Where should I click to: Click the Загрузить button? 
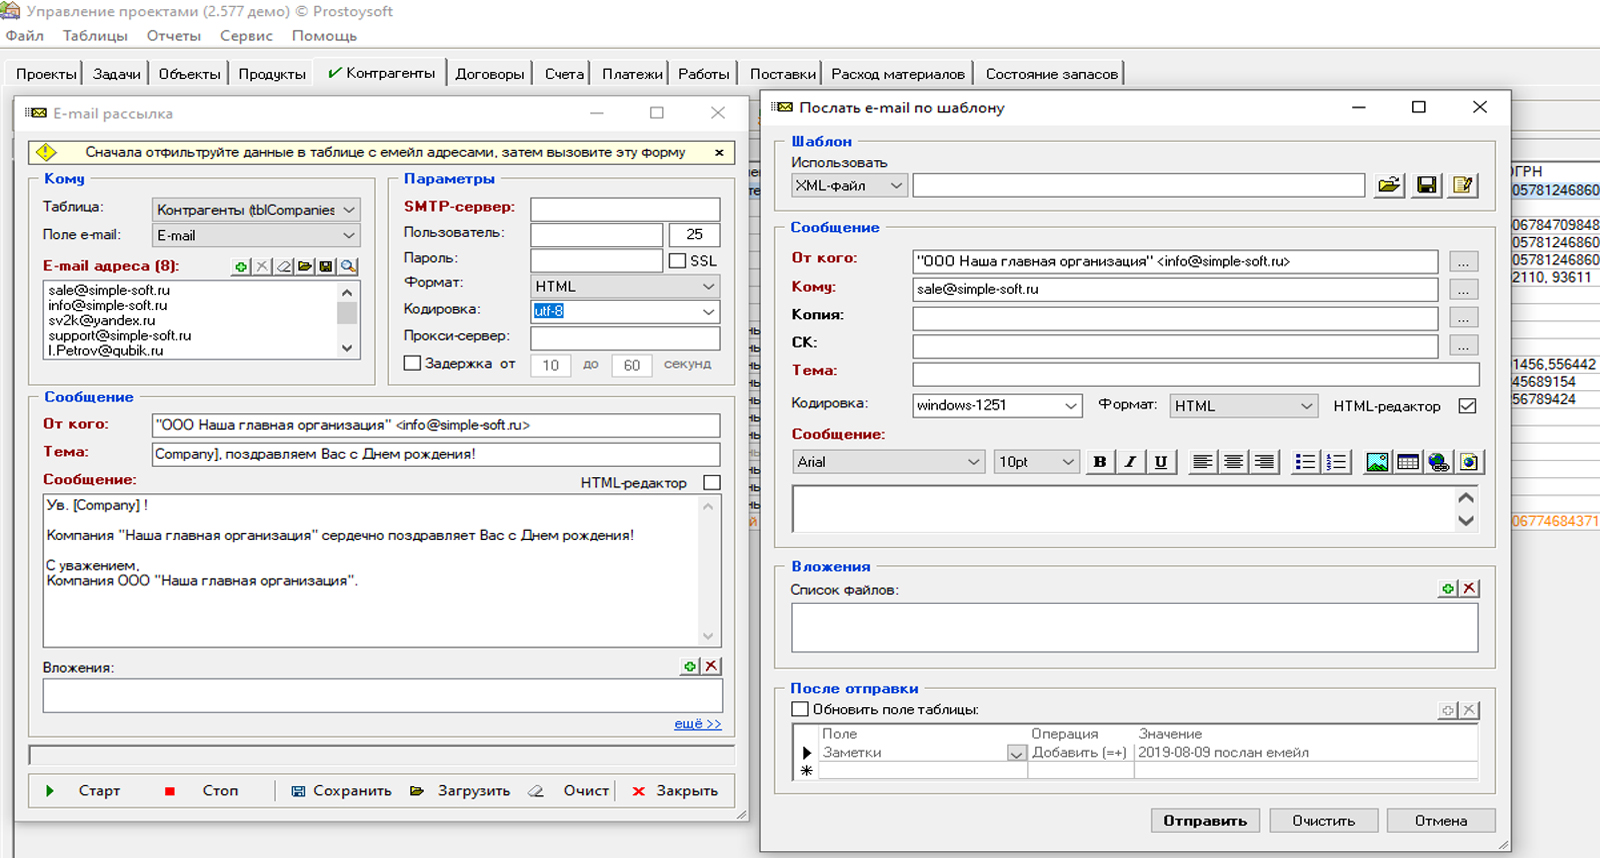point(461,791)
